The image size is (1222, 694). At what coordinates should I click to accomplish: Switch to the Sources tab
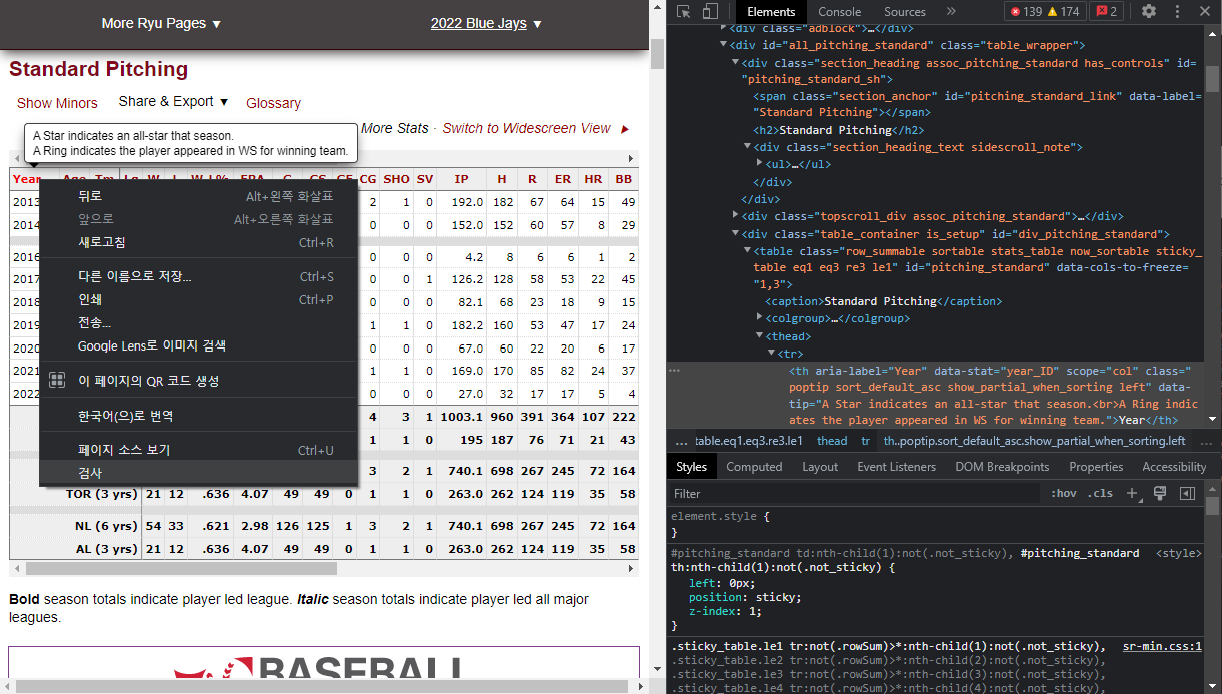905,12
